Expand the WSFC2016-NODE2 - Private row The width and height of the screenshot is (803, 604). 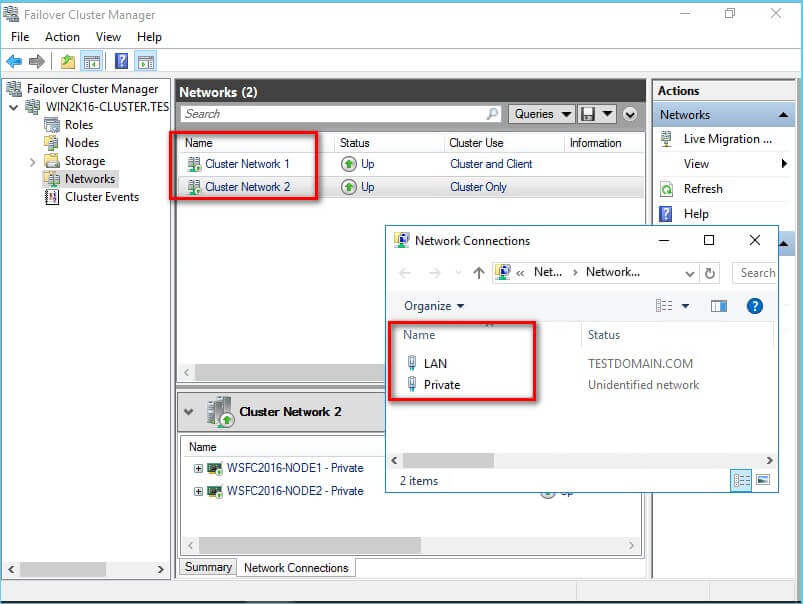click(198, 491)
